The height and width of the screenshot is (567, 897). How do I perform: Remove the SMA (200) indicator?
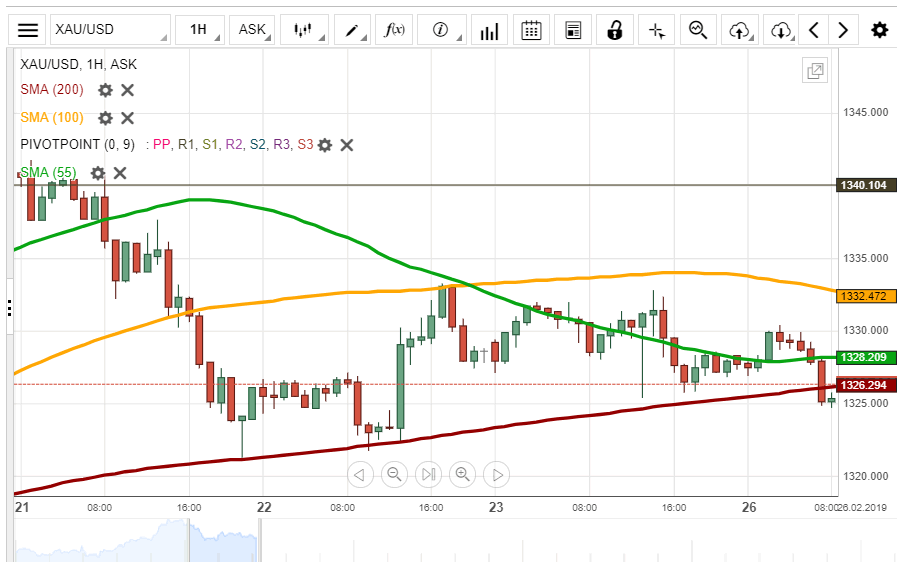click(x=128, y=90)
